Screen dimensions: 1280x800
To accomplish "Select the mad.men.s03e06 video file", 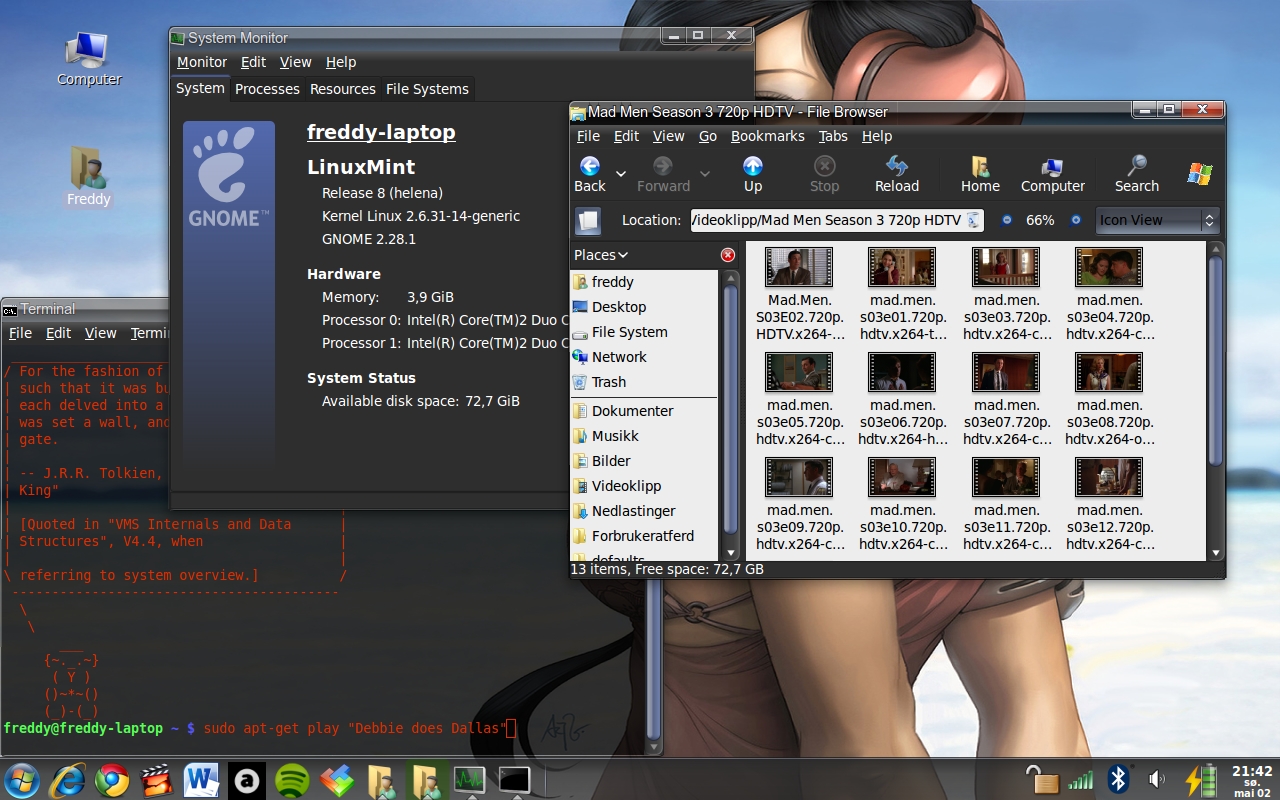I will tap(902, 400).
